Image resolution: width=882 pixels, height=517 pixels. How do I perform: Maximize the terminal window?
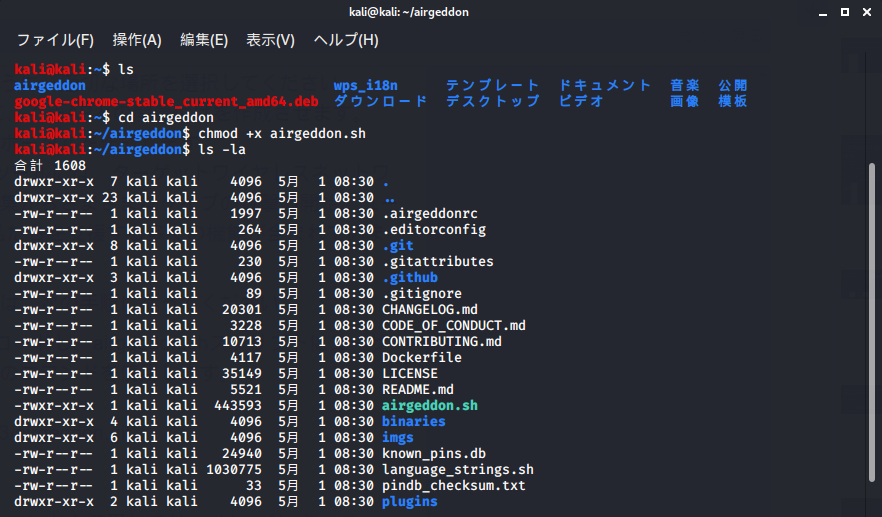point(845,12)
